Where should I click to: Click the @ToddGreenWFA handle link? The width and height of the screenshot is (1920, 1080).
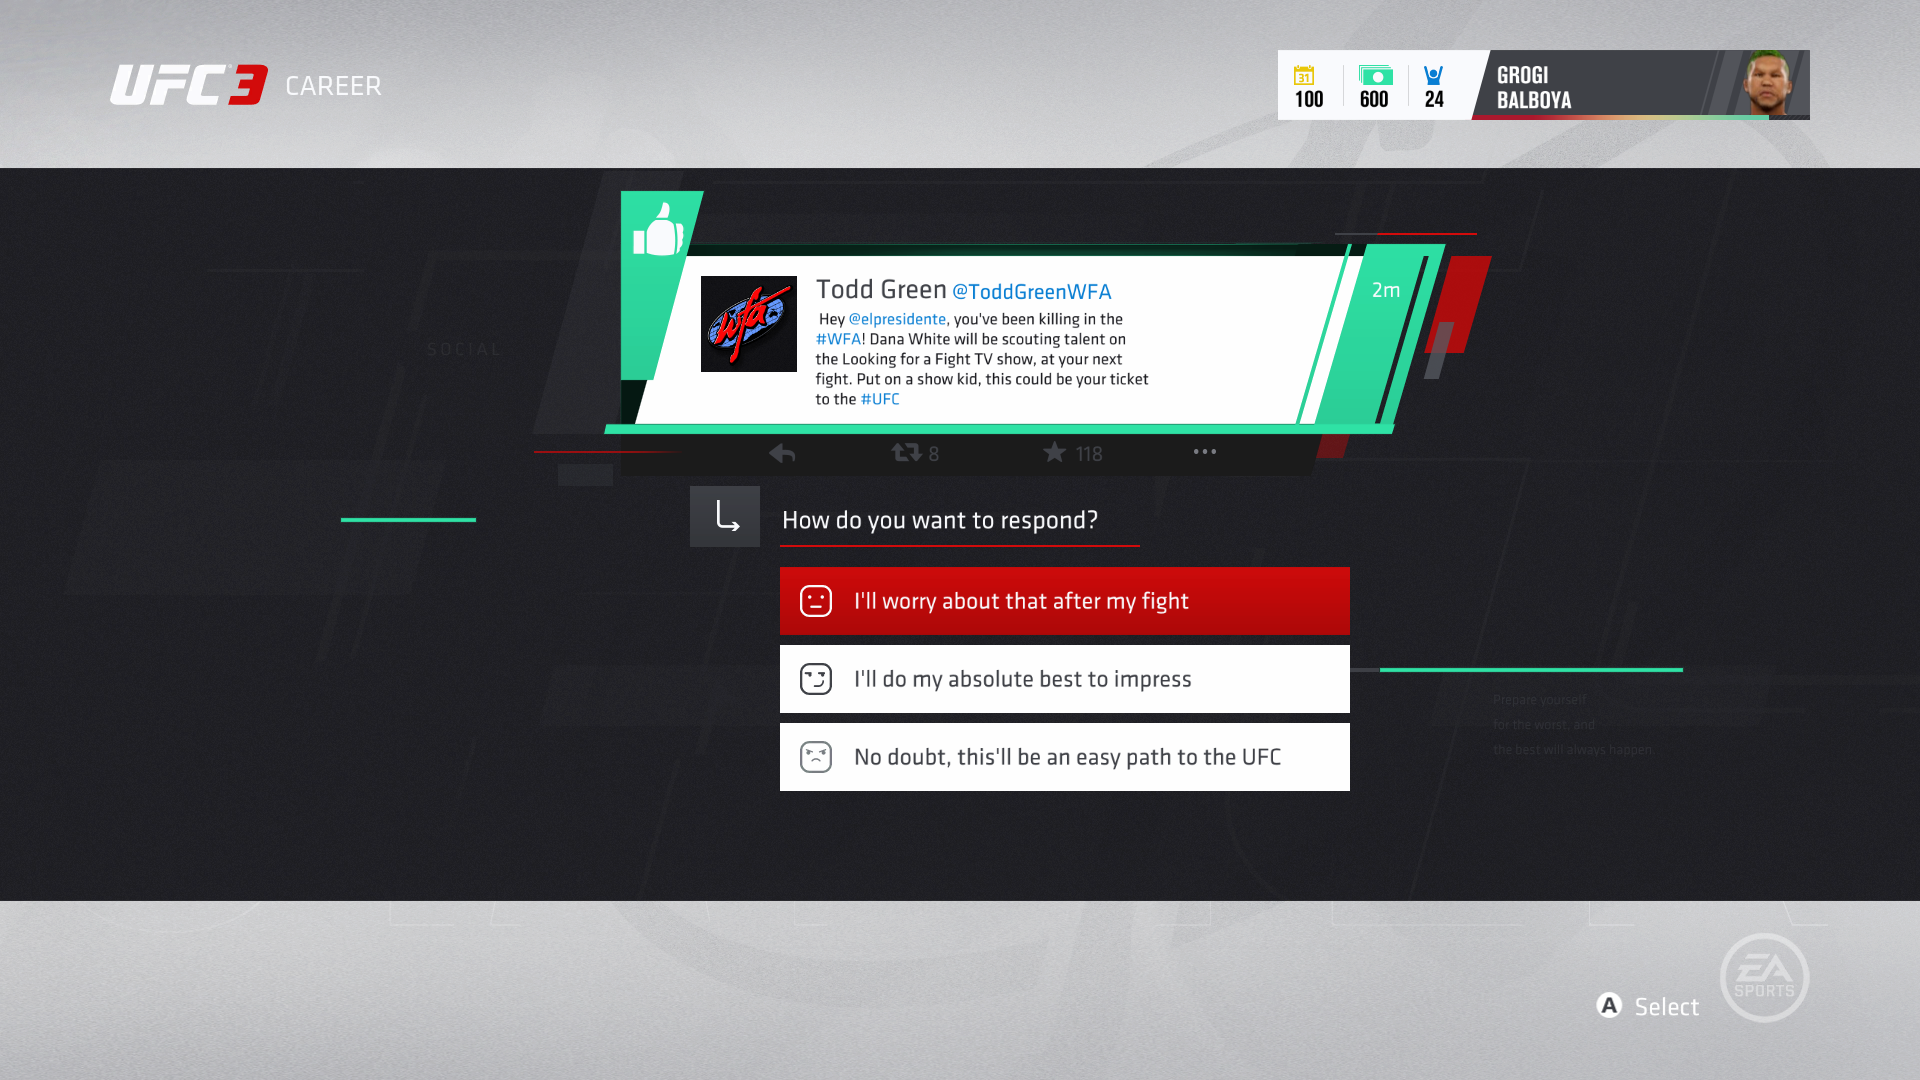point(1031,292)
